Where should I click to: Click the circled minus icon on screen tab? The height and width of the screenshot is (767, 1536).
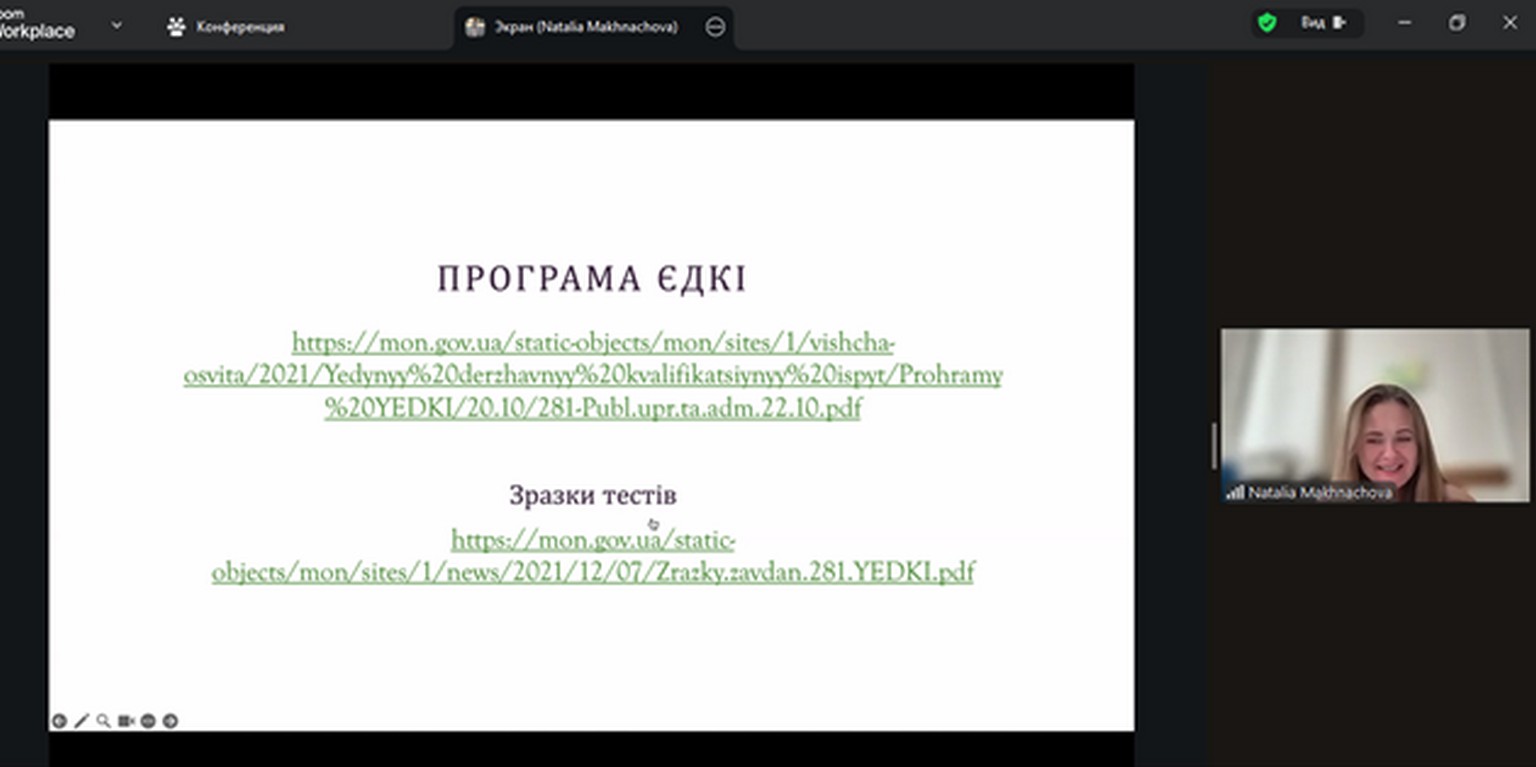(715, 27)
